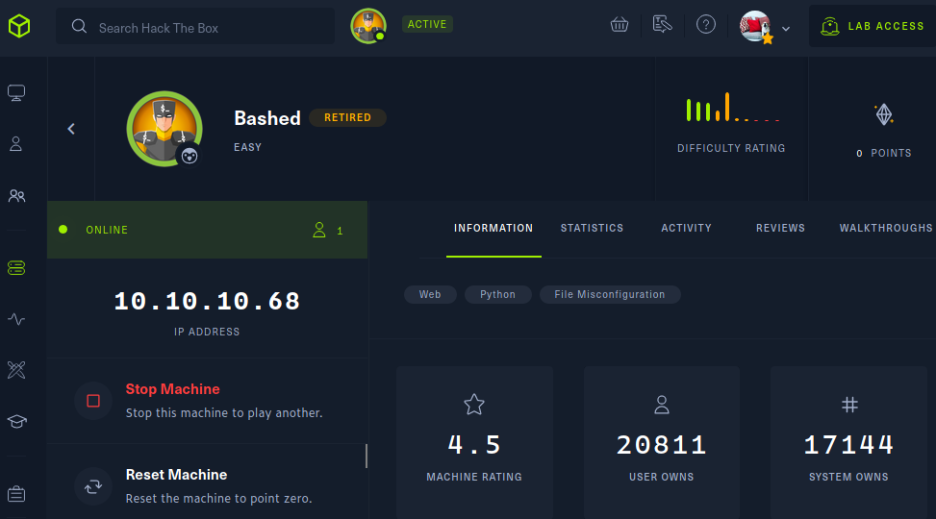Switch to the INFORMATION tab
Image resolution: width=936 pixels, height=519 pixels.
[494, 228]
